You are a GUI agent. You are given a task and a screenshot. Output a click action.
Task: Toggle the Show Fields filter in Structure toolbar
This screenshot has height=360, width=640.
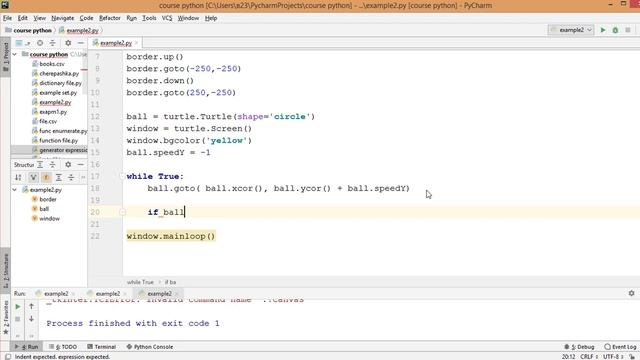coord(46,177)
